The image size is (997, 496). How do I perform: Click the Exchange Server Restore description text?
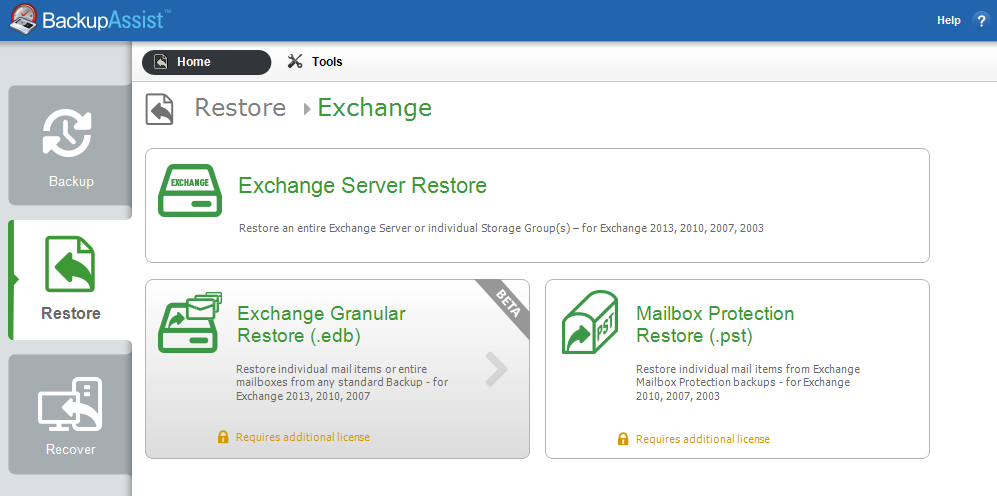pos(501,228)
